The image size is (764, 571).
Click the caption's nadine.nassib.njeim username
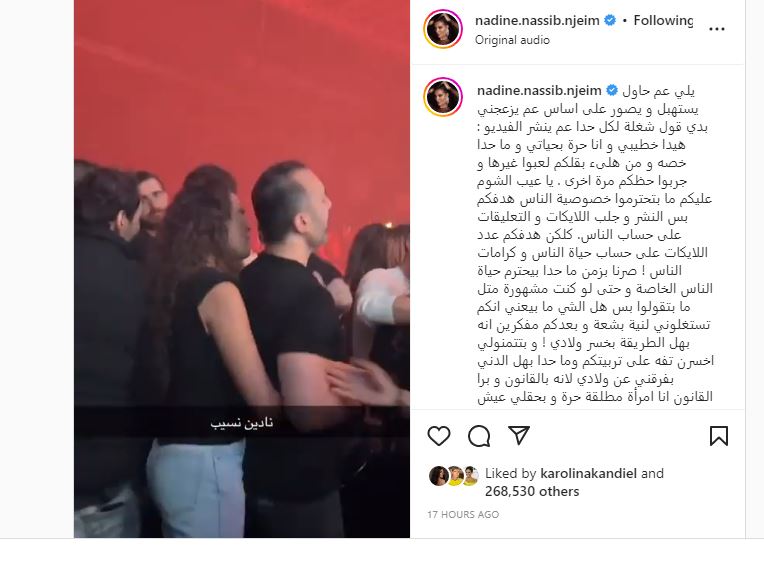tap(539, 91)
